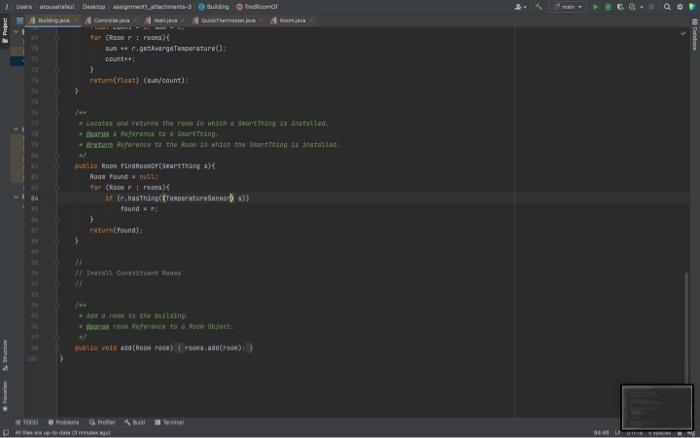Switch to the QuickThermostat.java tab
The height and width of the screenshot is (438, 700).
point(228,21)
